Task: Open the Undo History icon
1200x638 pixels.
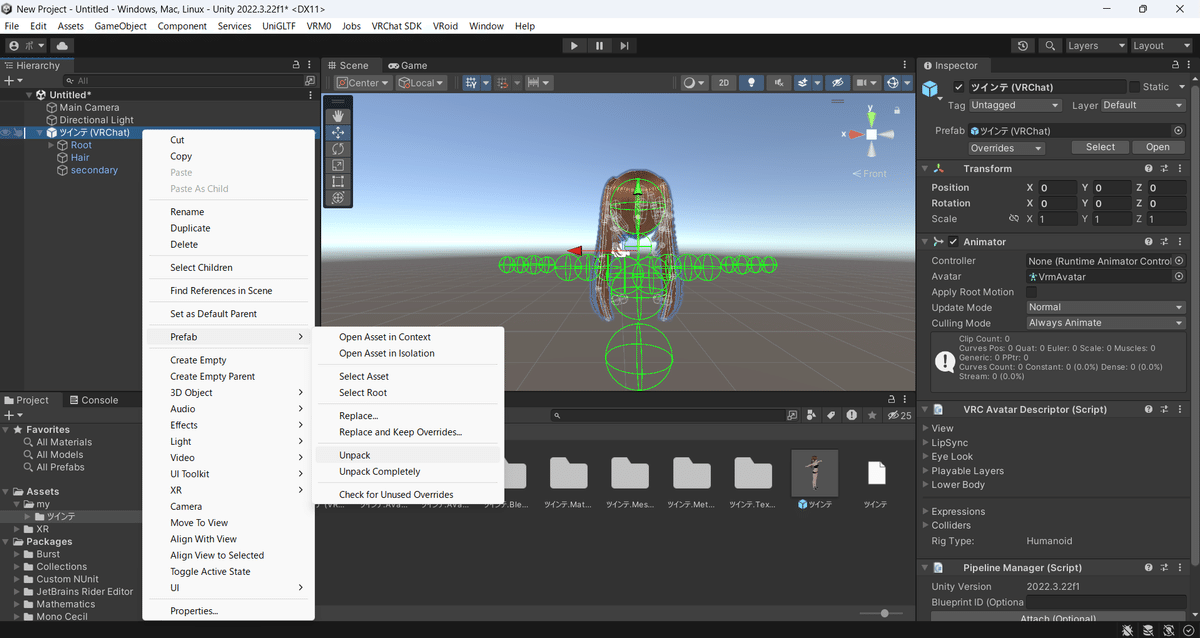Action: click(x=1022, y=46)
